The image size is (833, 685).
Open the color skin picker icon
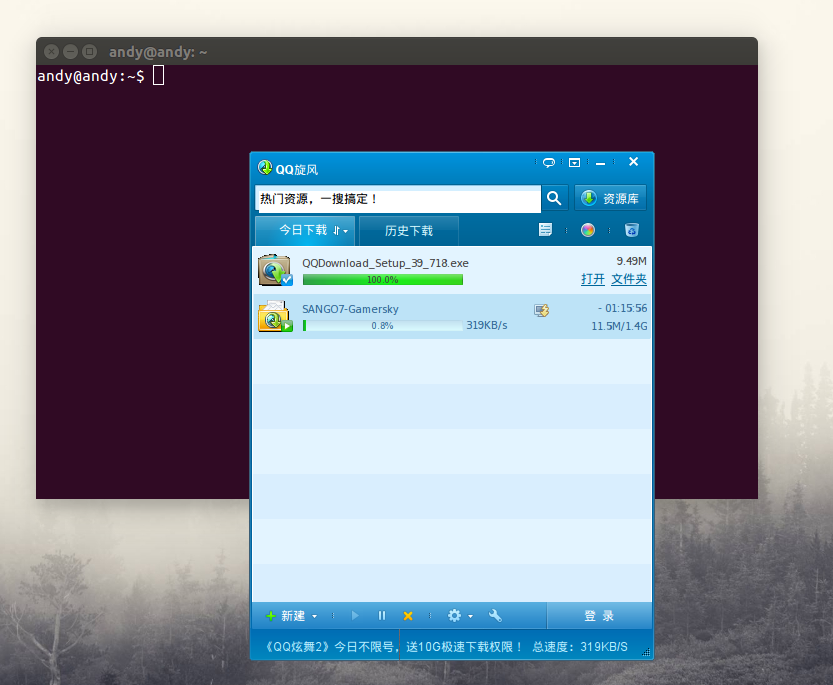click(588, 230)
